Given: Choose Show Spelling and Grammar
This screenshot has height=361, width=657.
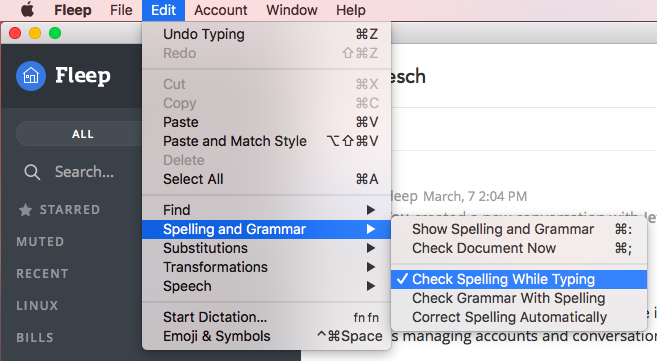Looking at the screenshot, I should click(x=519, y=229).
